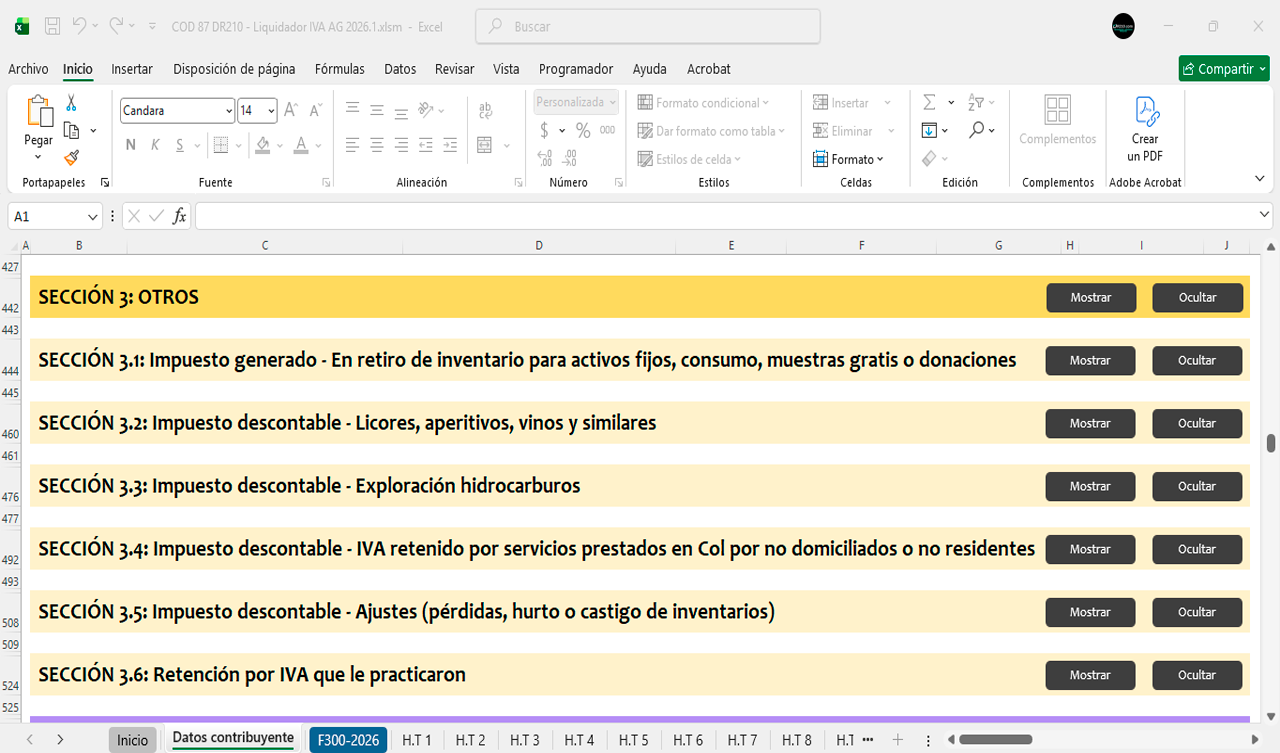Select the Format Painter brush icon
This screenshot has height=753, width=1280.
[71, 157]
